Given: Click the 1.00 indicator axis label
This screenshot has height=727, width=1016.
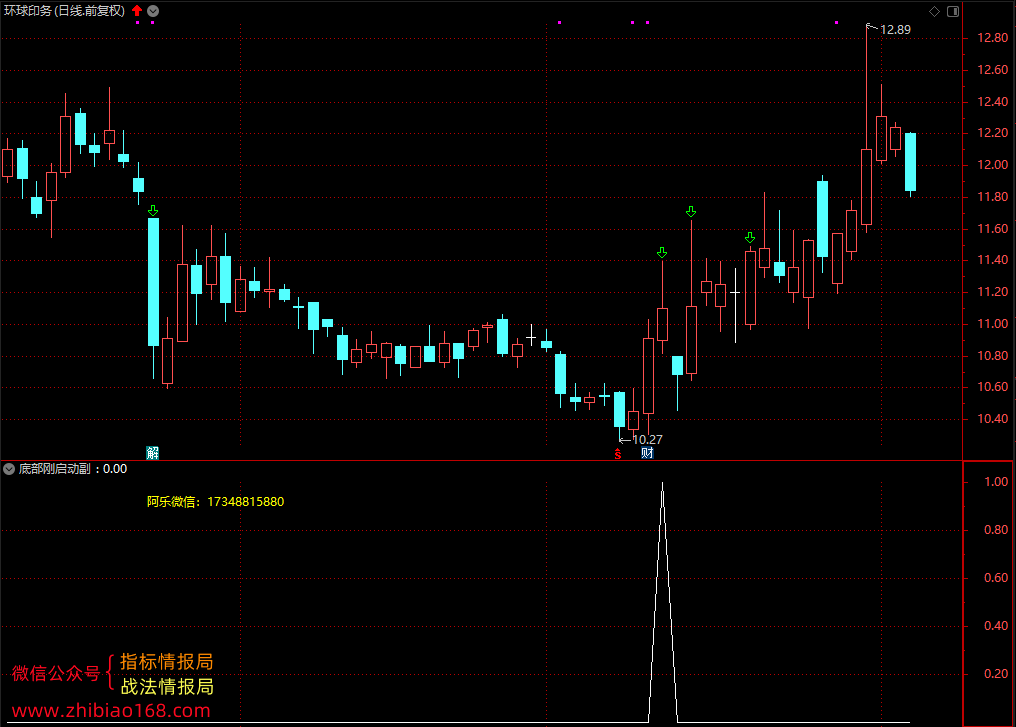Looking at the screenshot, I should 996,481.
